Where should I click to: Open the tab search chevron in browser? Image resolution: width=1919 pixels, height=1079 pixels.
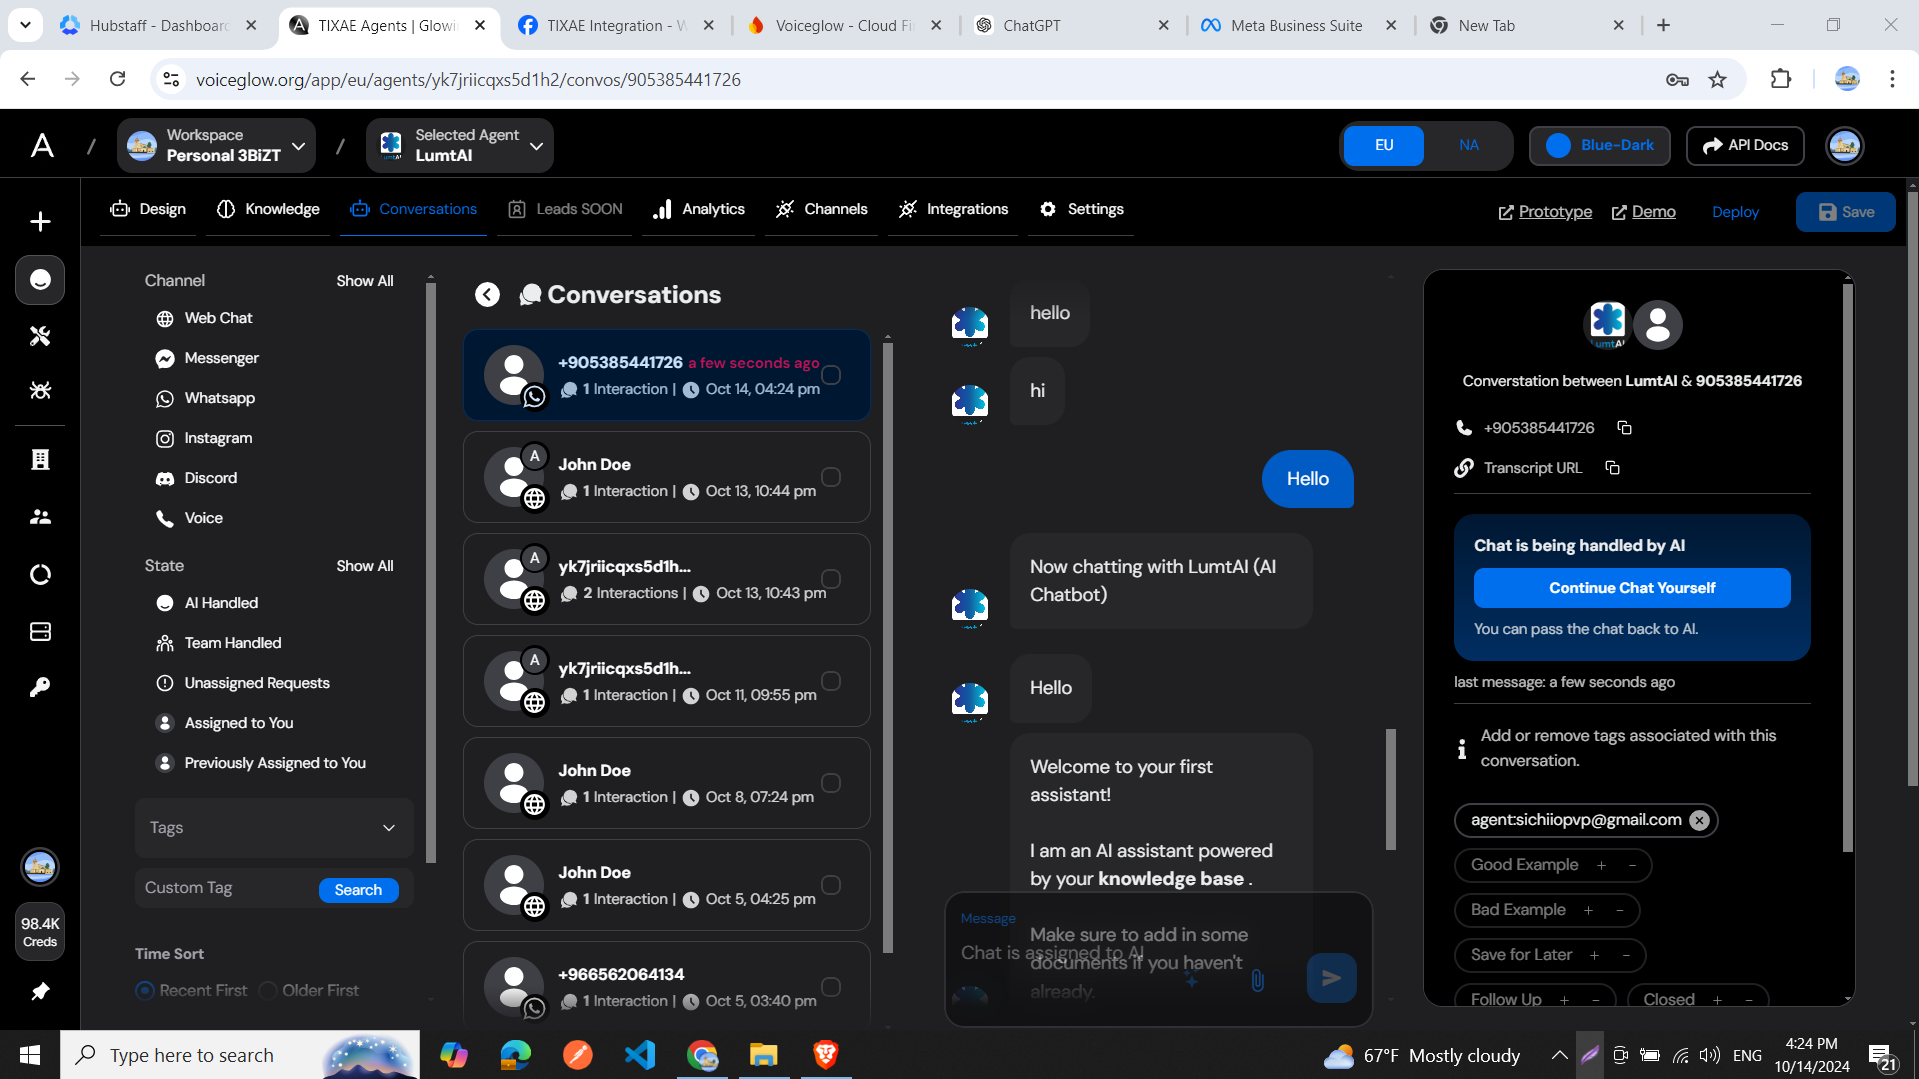click(25, 25)
